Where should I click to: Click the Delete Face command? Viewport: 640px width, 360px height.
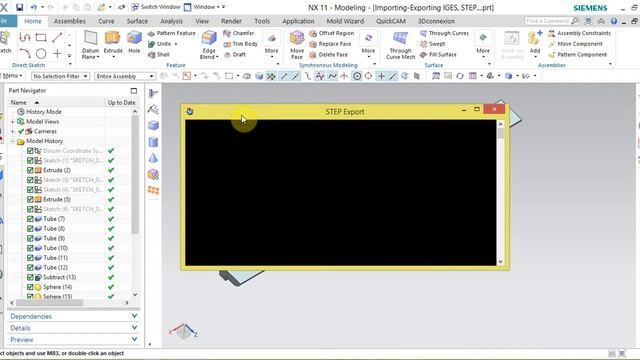coord(329,54)
